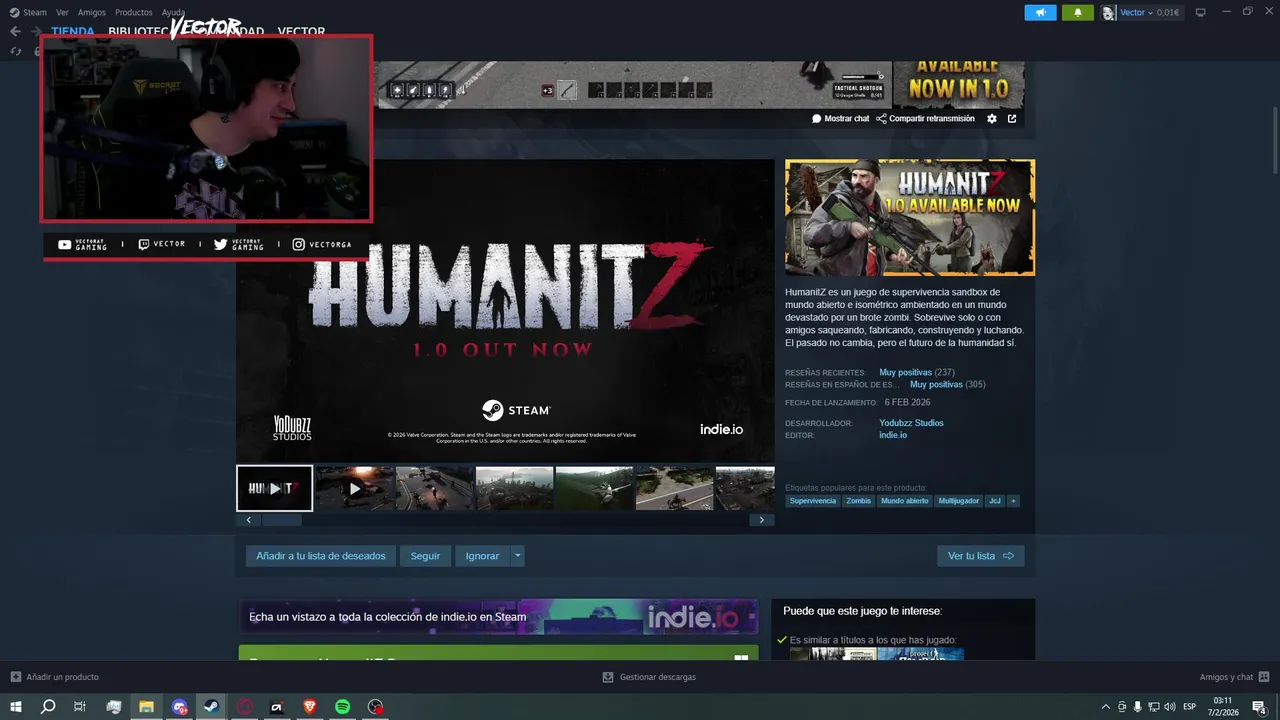Image resolution: width=1280 pixels, height=720 pixels.
Task: Click the HumanitZ 1.0 capsule image
Action: click(910, 217)
